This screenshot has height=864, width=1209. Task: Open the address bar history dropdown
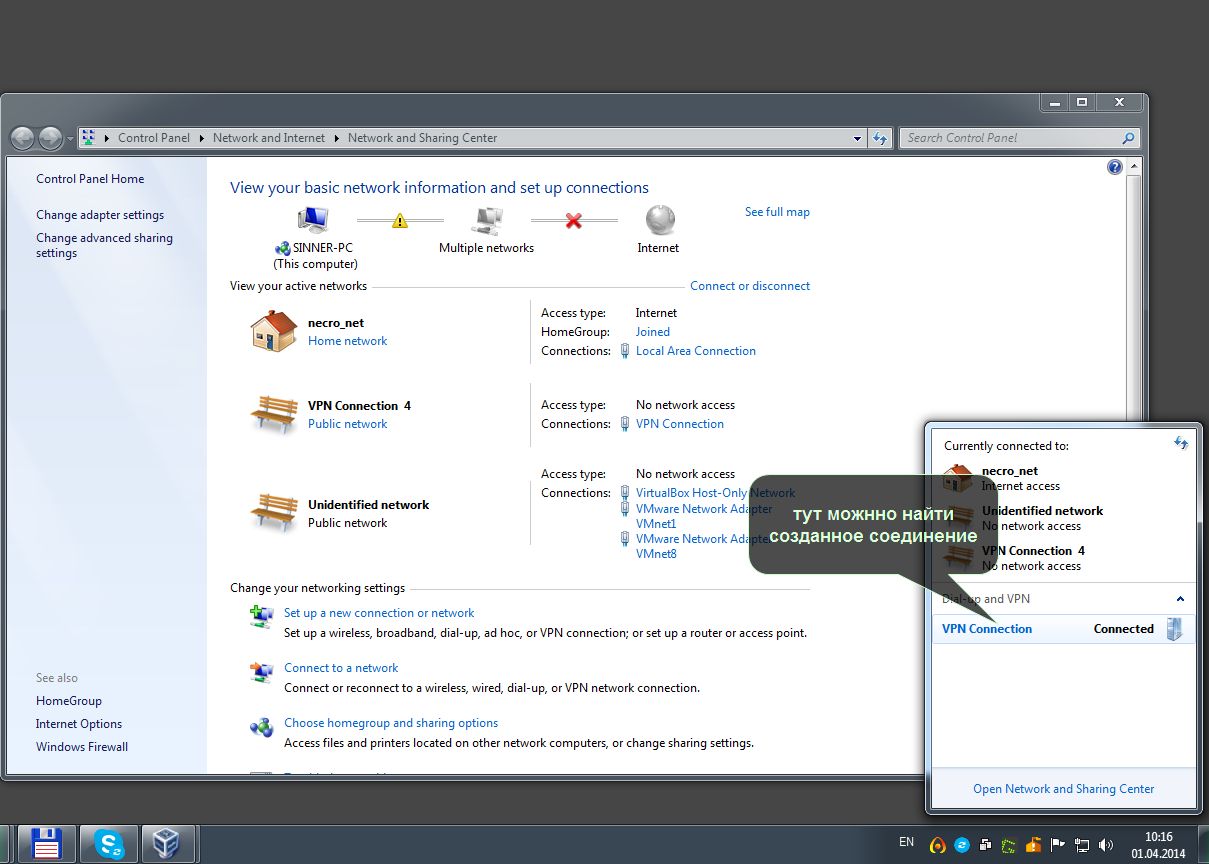[858, 138]
